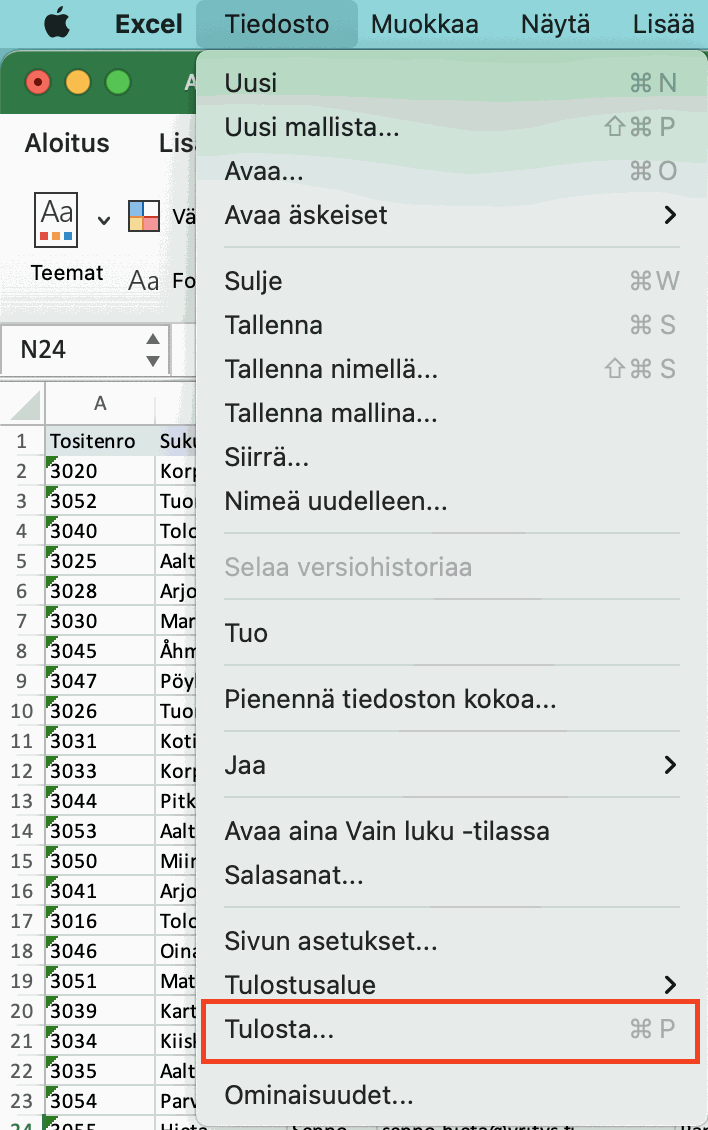Select row 5 header

22,561
